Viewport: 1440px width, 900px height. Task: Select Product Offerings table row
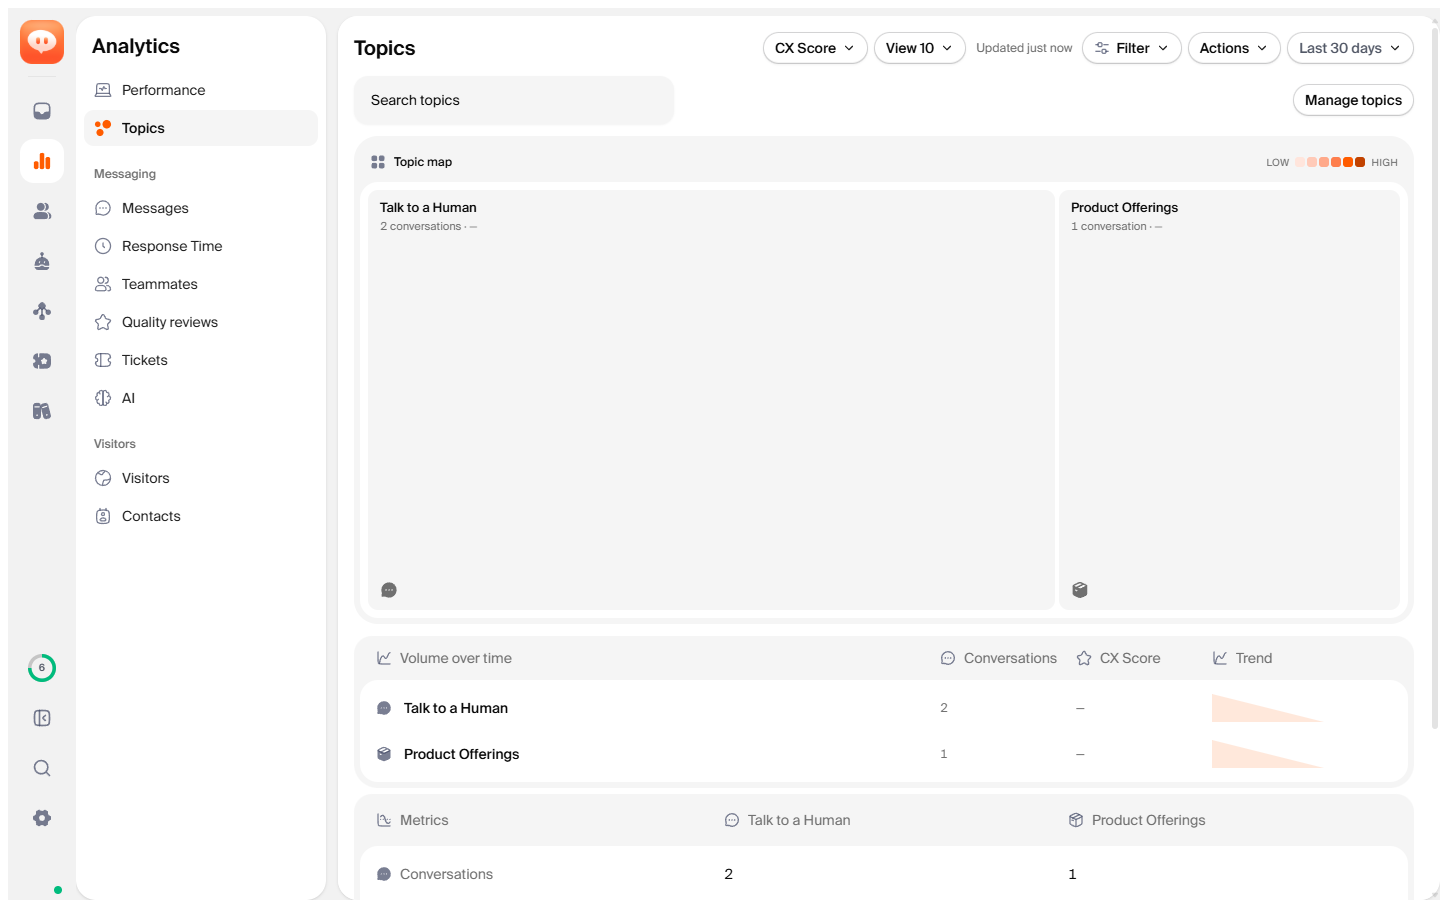[x=884, y=754]
